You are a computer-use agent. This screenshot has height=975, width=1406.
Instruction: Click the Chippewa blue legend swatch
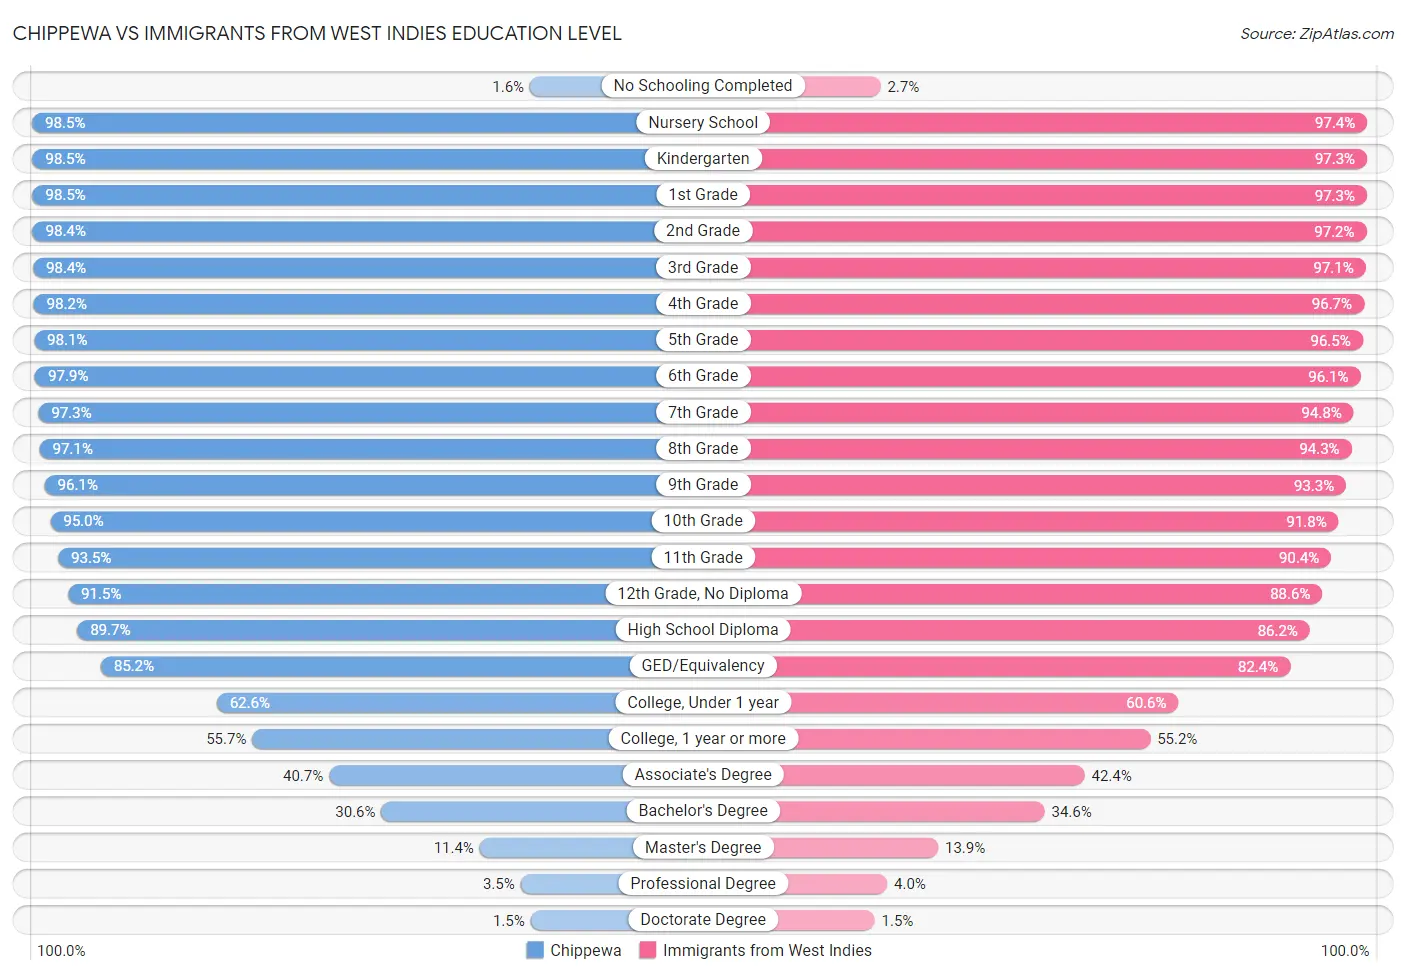(535, 950)
